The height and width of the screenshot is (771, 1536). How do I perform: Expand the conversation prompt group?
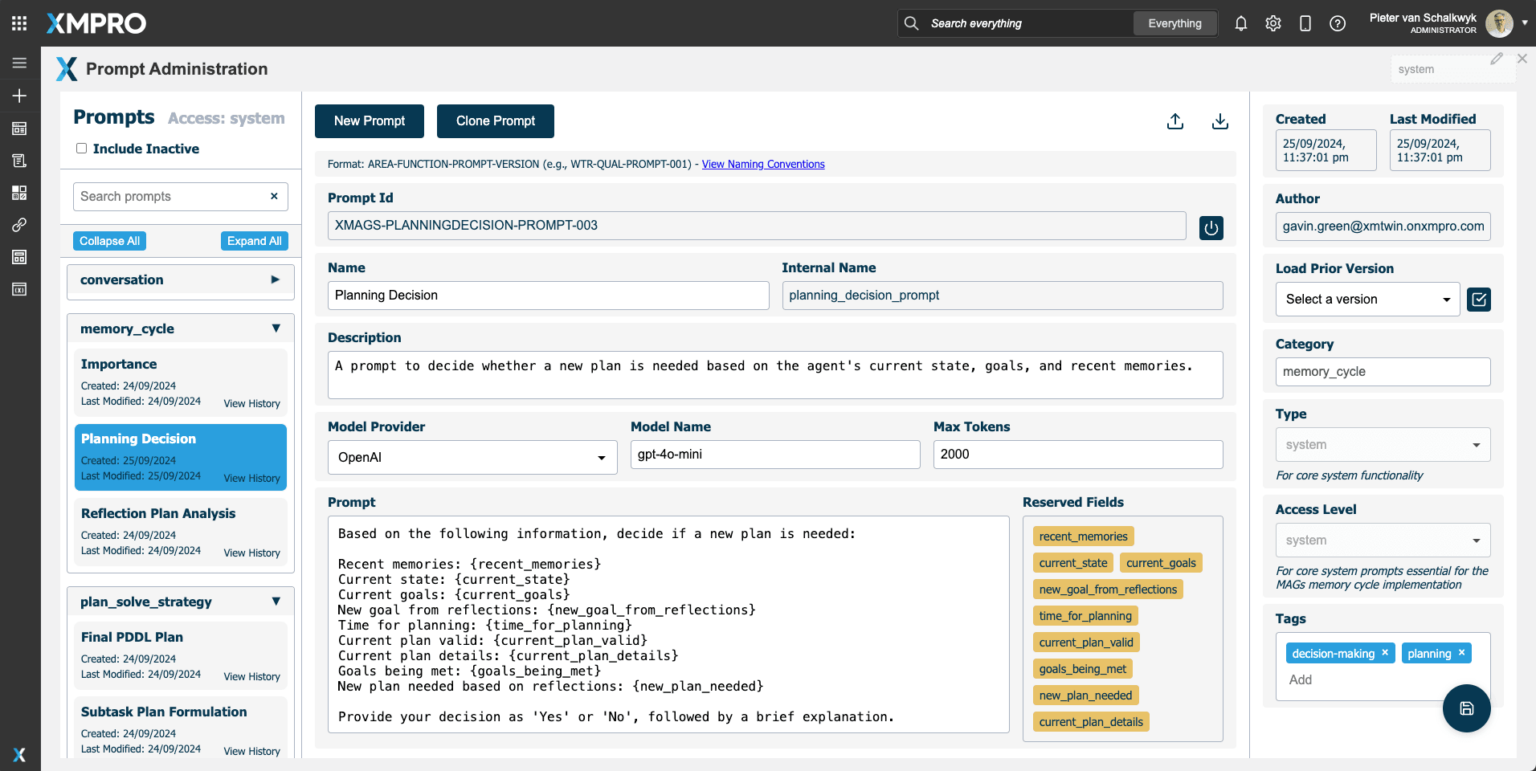pos(275,280)
